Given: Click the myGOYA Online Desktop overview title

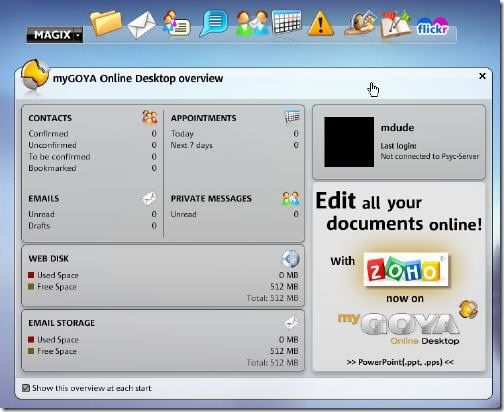Looking at the screenshot, I should coord(138,79).
